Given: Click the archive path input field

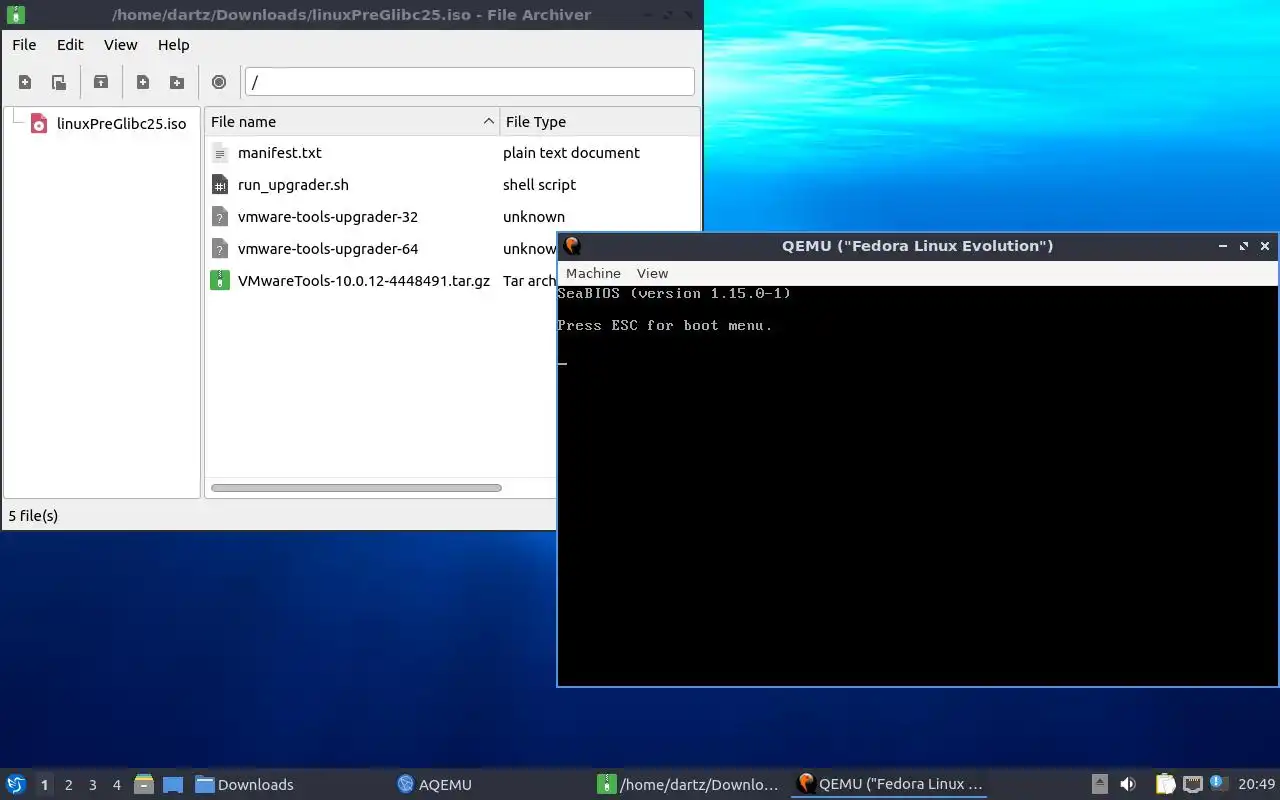Looking at the screenshot, I should tap(470, 82).
